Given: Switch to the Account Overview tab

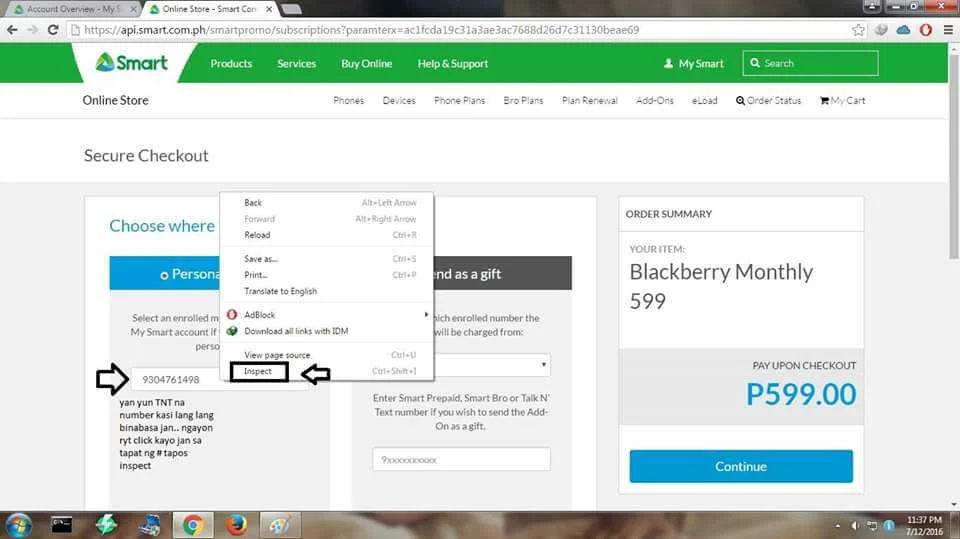Looking at the screenshot, I should 72,9.
